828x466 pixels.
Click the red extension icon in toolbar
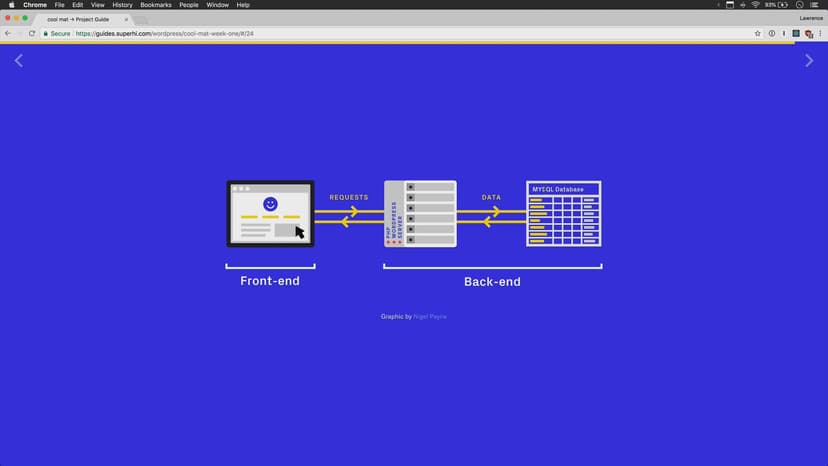click(808, 33)
